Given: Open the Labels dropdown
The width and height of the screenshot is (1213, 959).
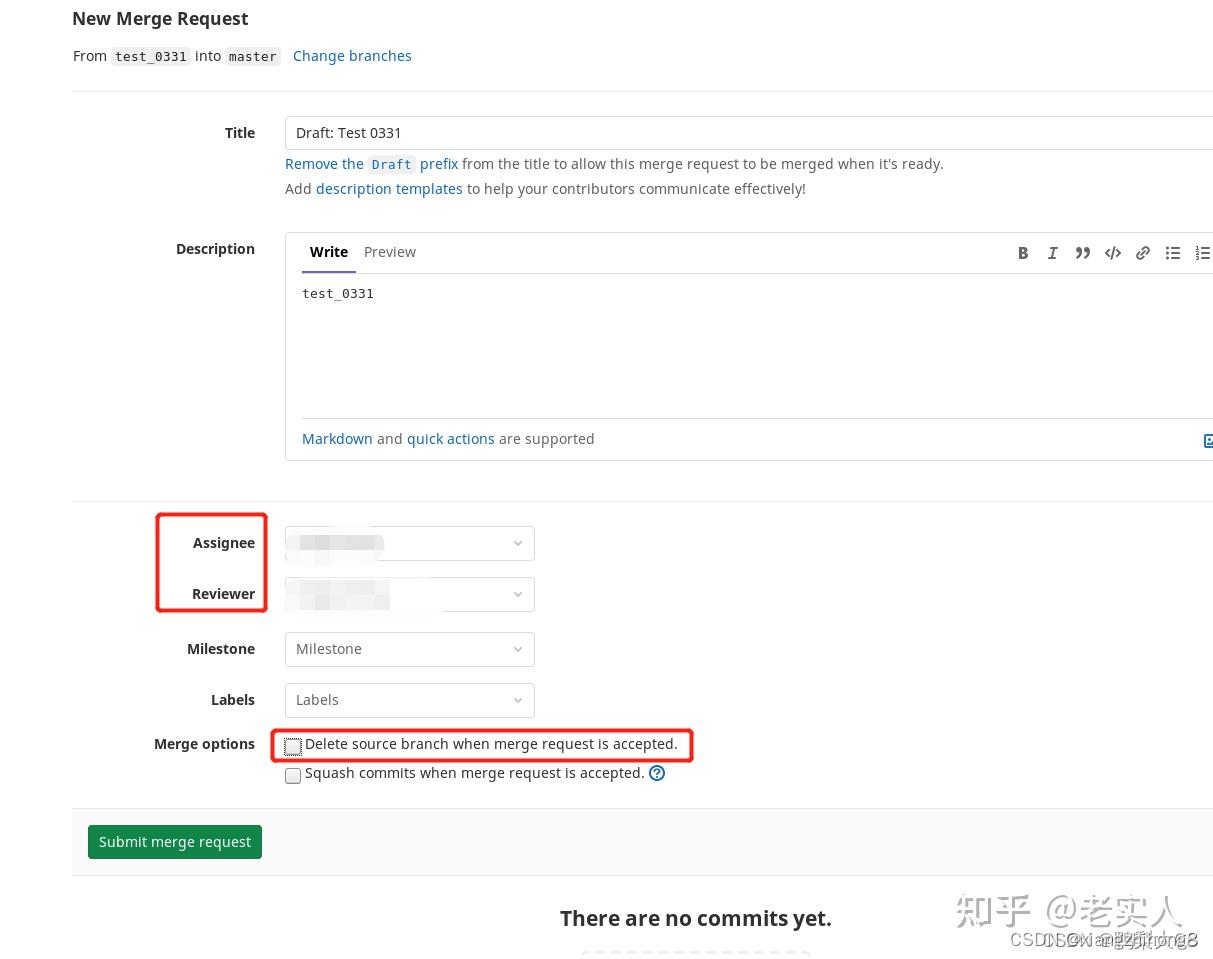Looking at the screenshot, I should click(x=410, y=700).
